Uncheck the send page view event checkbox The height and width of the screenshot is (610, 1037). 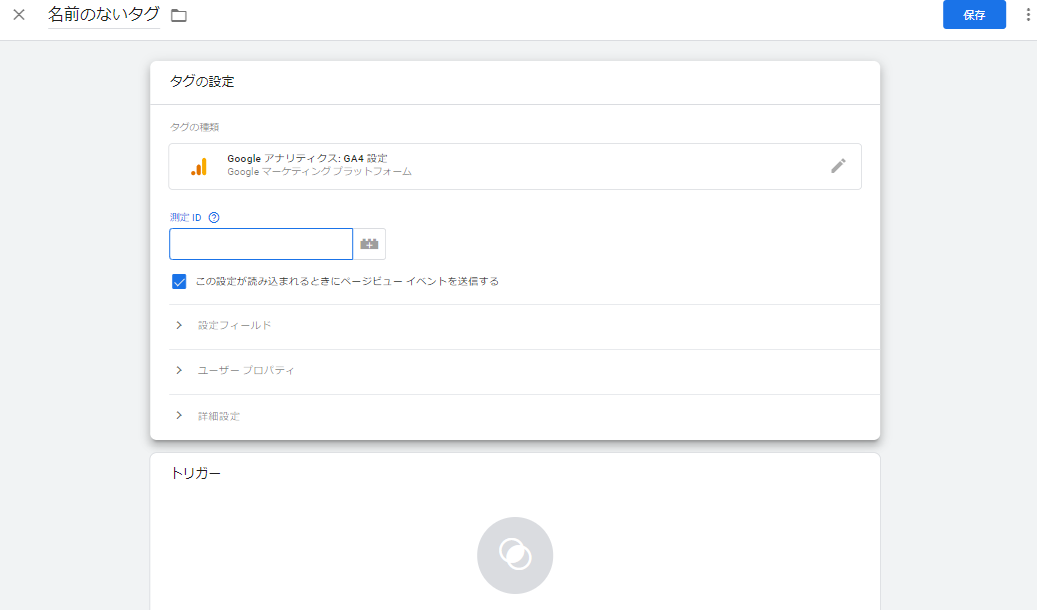tap(179, 282)
